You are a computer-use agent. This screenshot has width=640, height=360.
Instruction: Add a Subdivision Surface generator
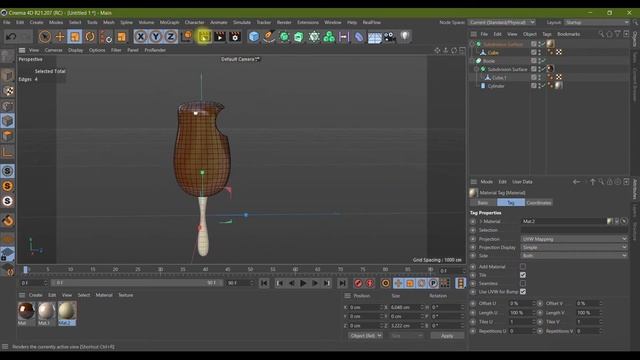[x=284, y=37]
